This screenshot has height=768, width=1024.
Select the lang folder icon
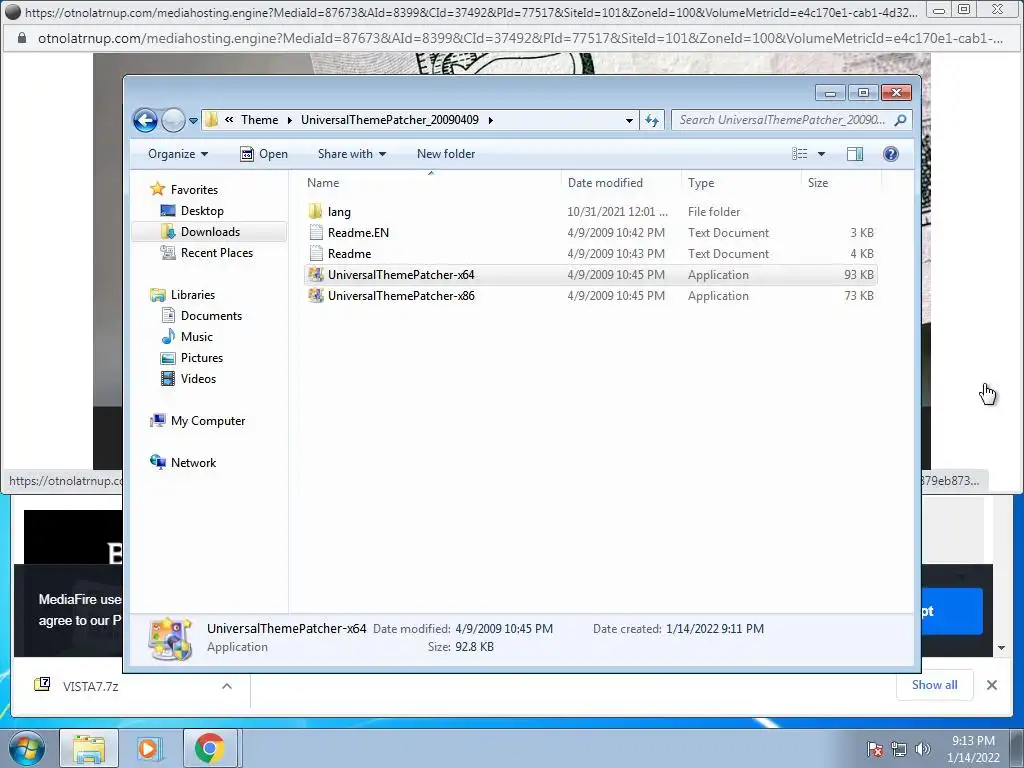coord(315,212)
